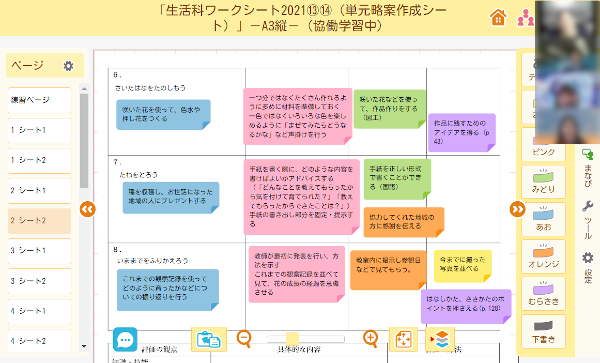Zoom out with minus magnifier
This screenshot has height=363, width=600.
point(244,339)
